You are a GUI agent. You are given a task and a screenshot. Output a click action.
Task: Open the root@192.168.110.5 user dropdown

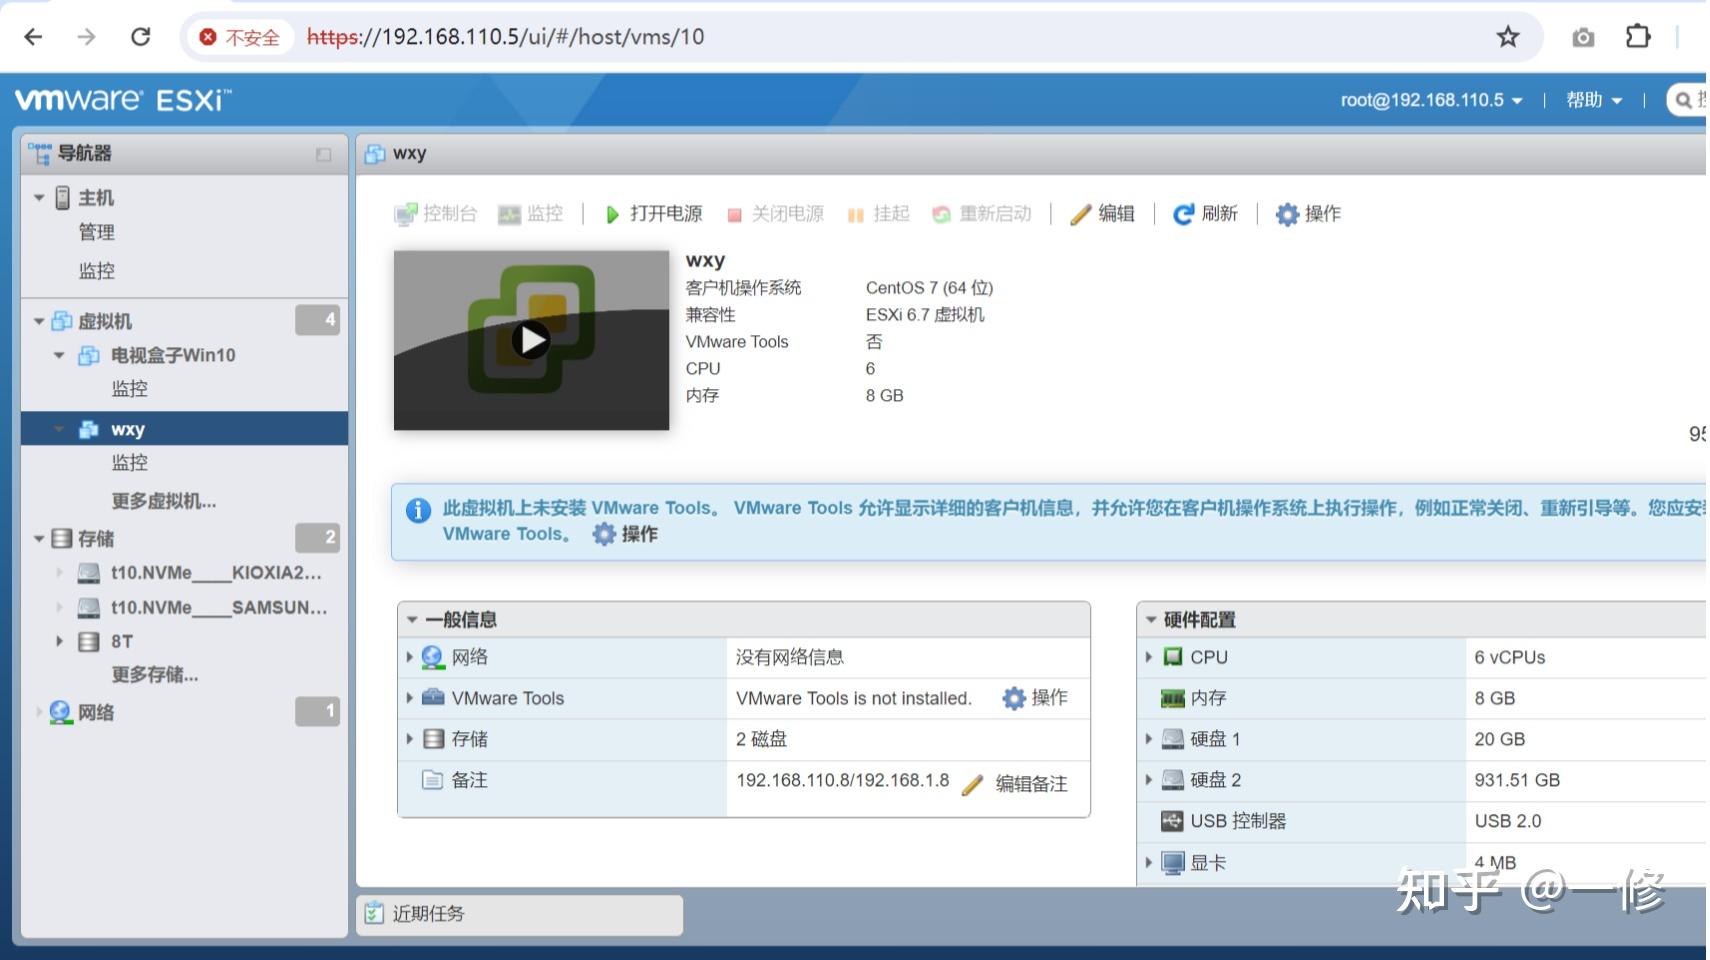tap(1431, 100)
